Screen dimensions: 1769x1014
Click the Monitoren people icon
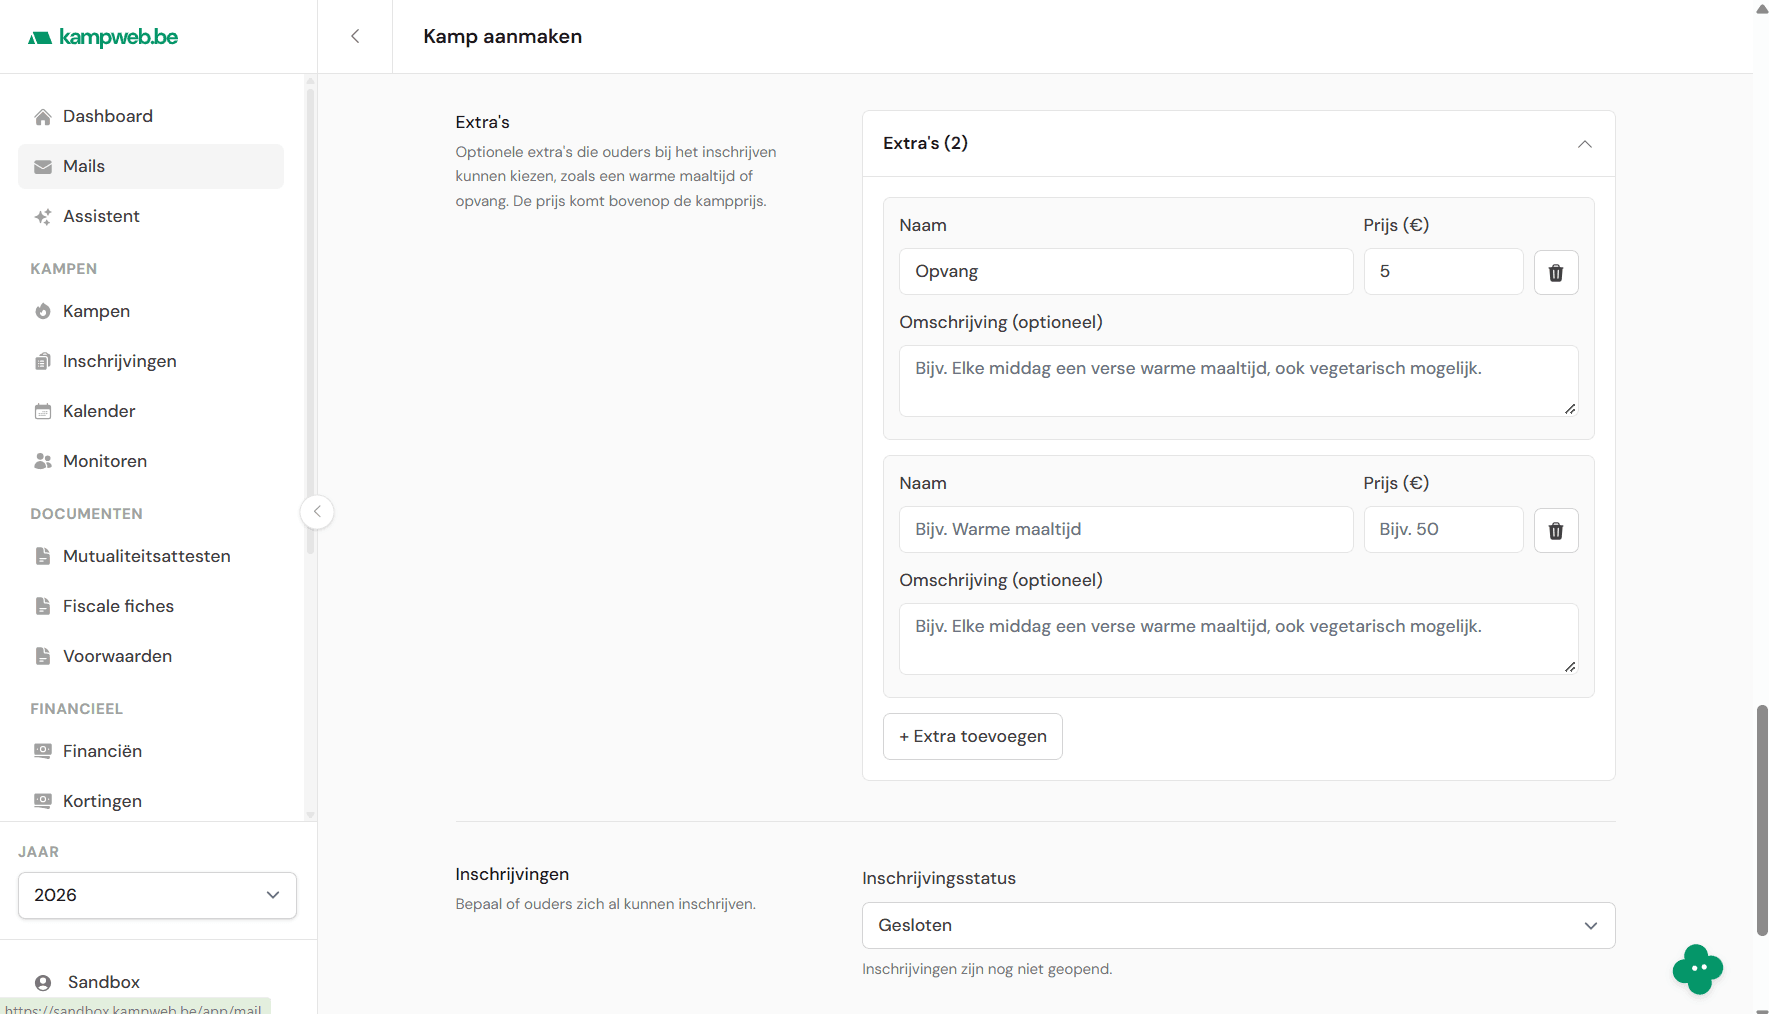point(43,462)
